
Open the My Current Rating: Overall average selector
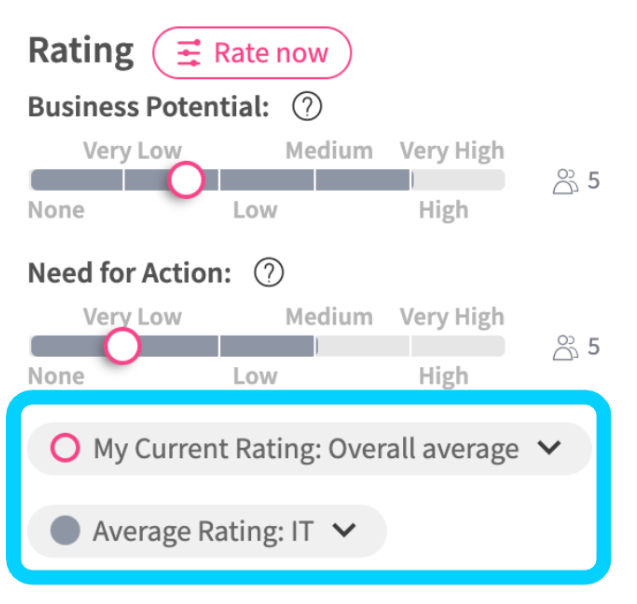[306, 449]
